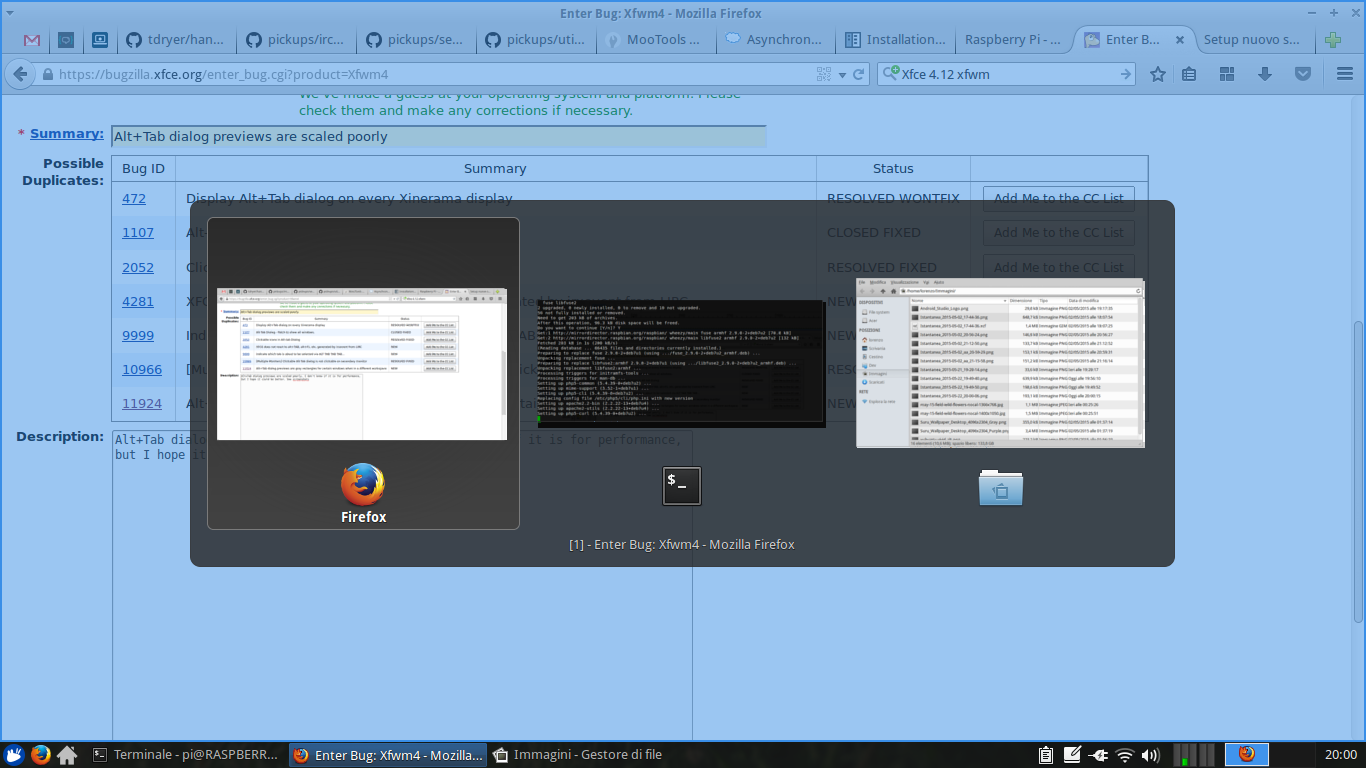1366x768 pixels.
Task: Open new tab with plus icon
Action: click(1332, 40)
